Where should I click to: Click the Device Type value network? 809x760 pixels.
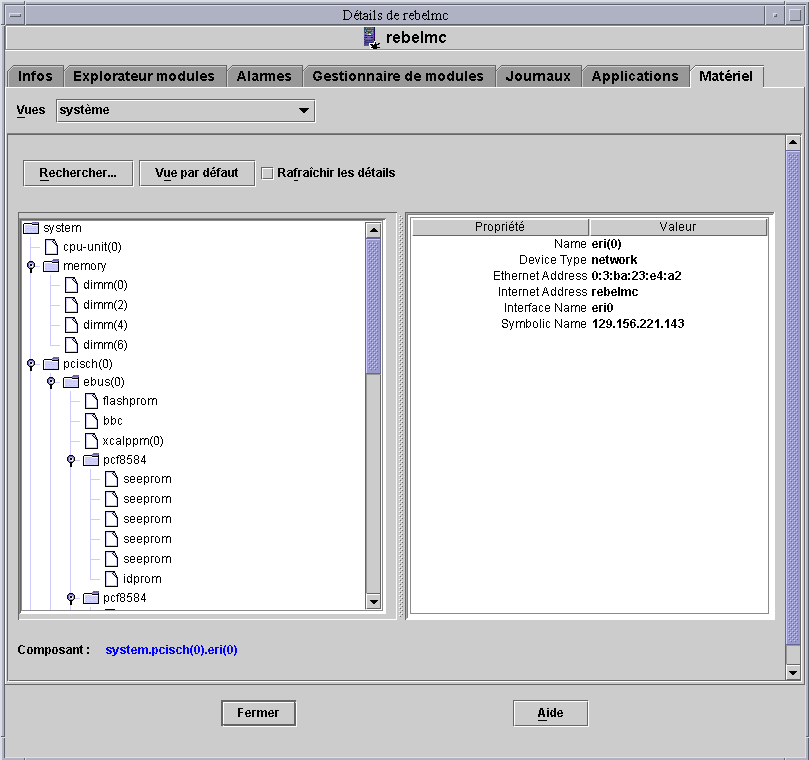(x=614, y=260)
